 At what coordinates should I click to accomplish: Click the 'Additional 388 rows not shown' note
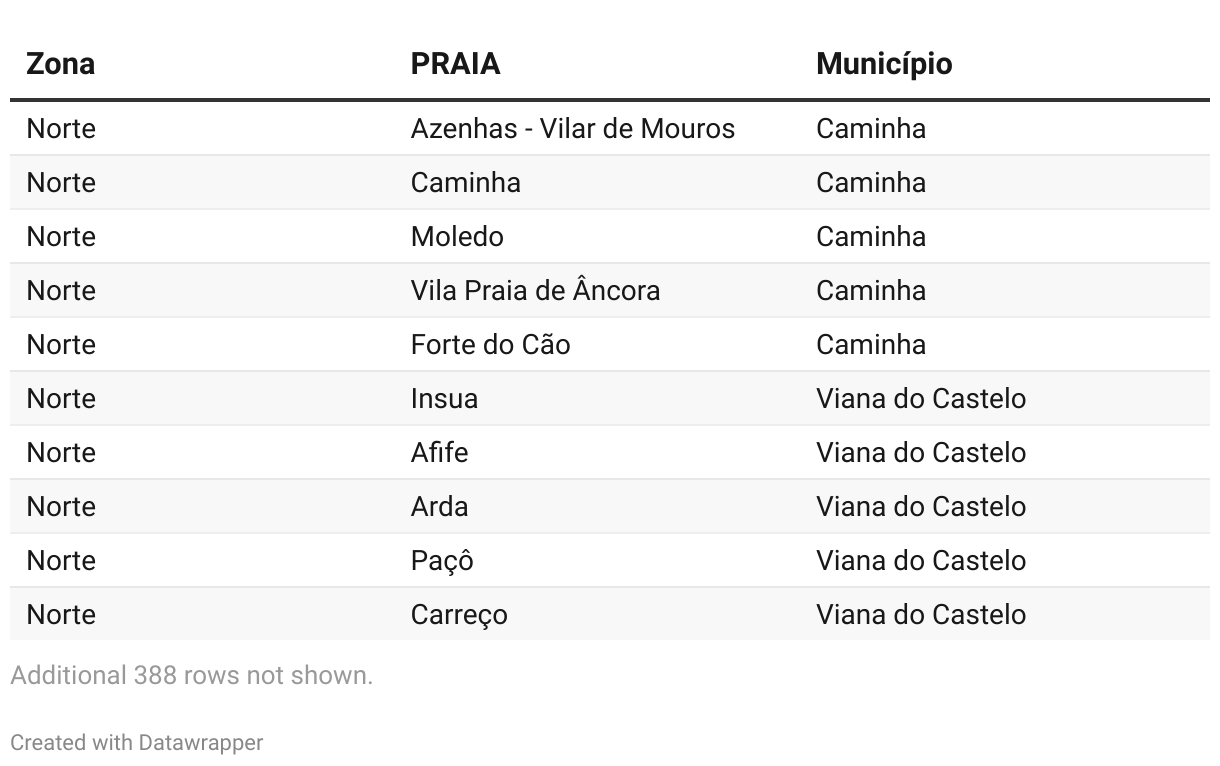click(x=191, y=676)
